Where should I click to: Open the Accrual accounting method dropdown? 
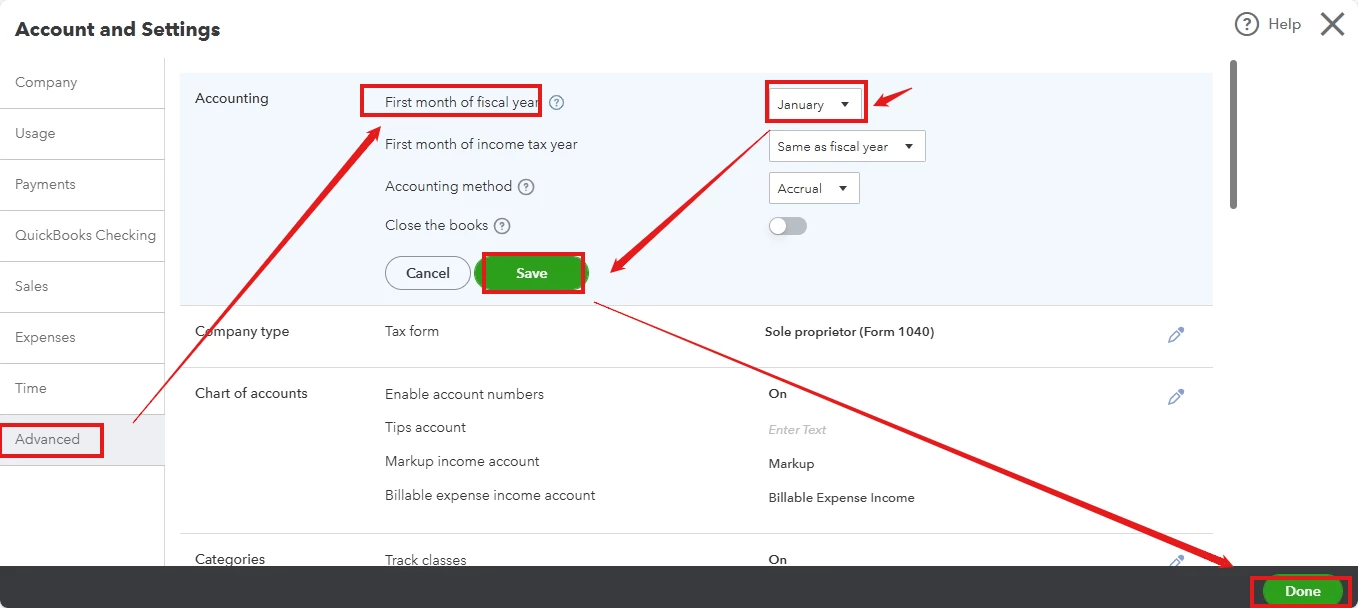pyautogui.click(x=814, y=188)
